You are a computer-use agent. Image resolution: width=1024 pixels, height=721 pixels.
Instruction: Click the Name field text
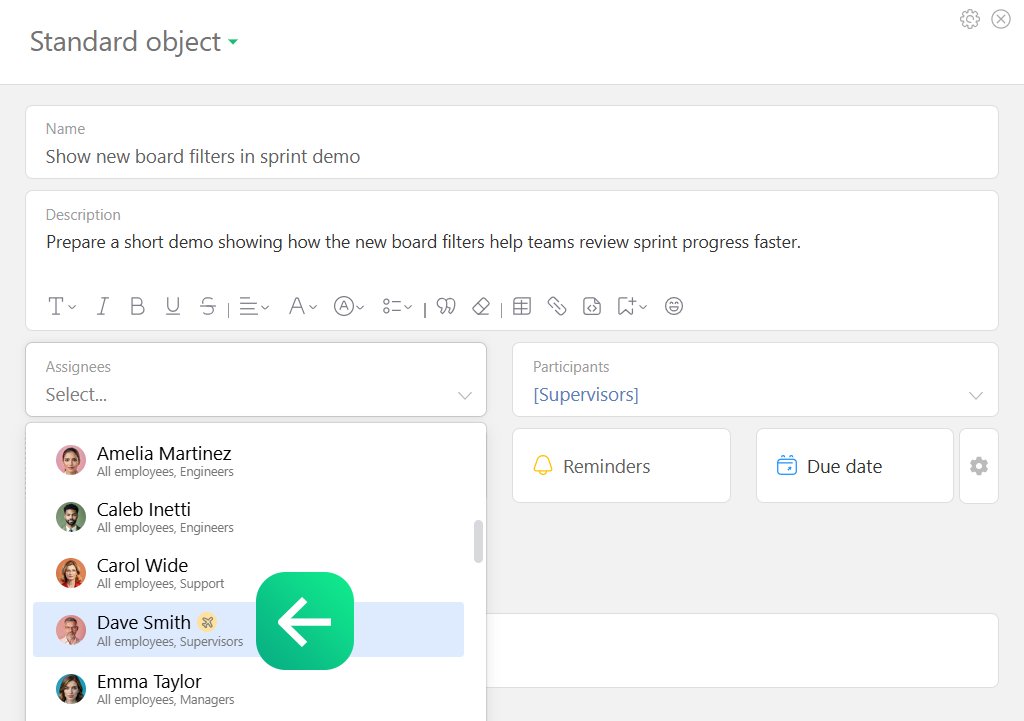[x=202, y=157]
